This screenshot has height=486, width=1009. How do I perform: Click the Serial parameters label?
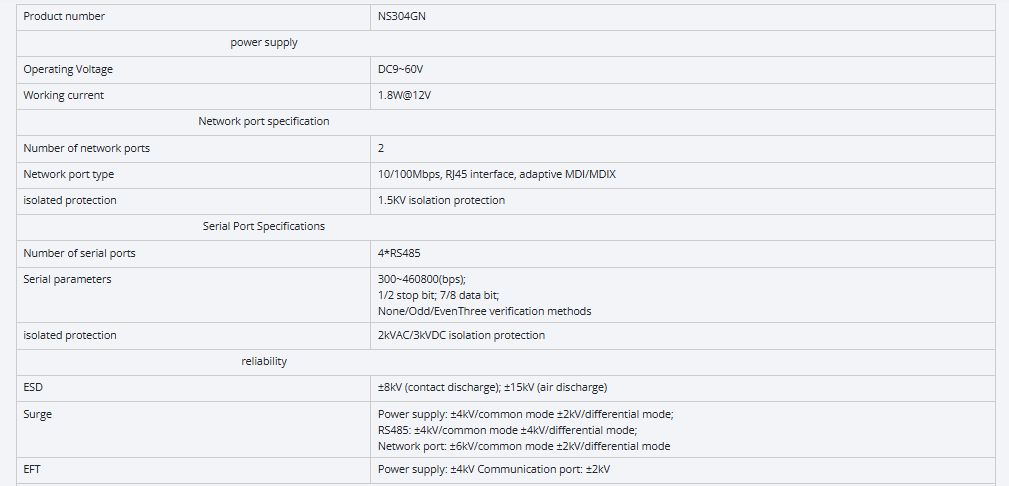tap(67, 279)
